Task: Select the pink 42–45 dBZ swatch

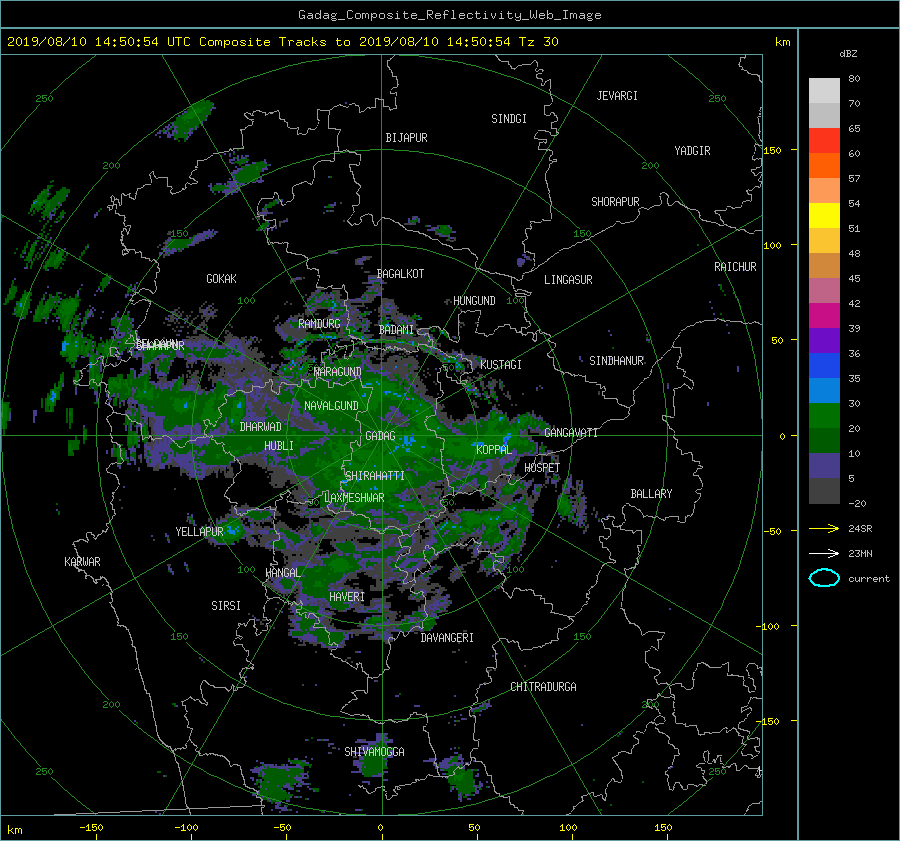Action: click(x=824, y=290)
